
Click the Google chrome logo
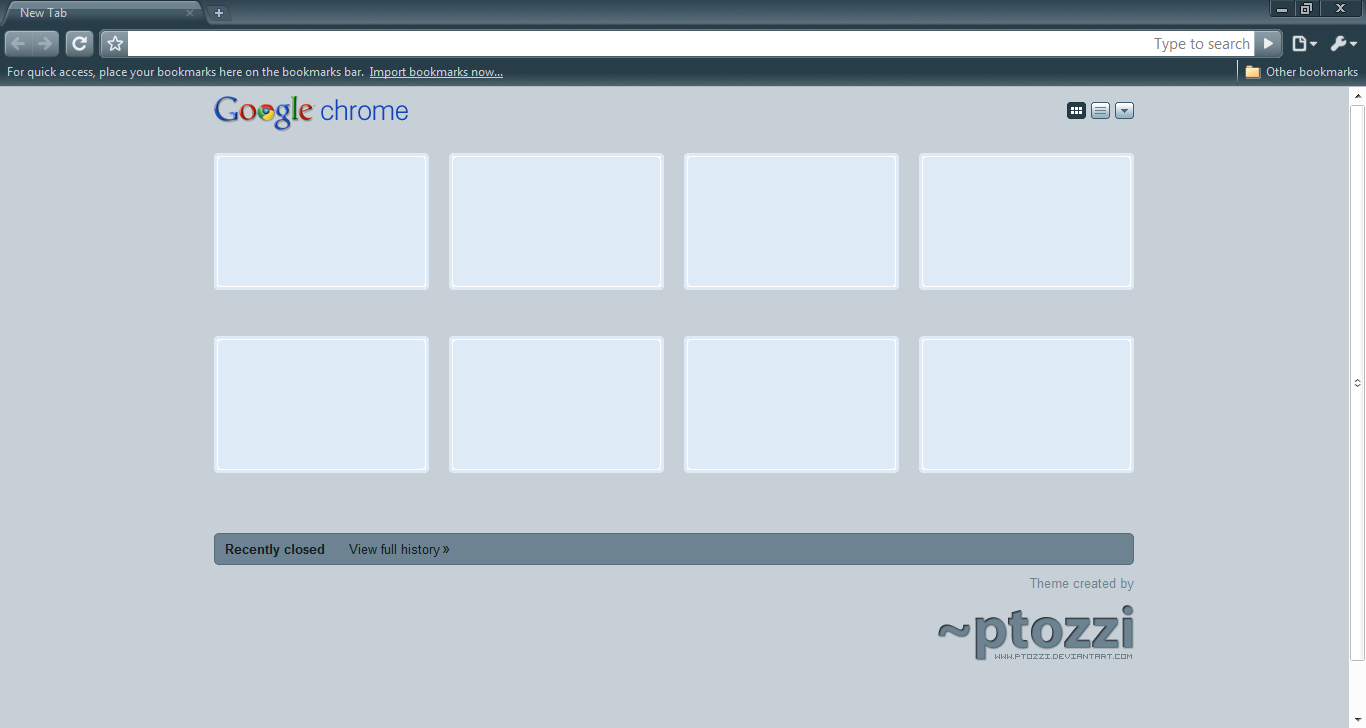click(x=311, y=111)
